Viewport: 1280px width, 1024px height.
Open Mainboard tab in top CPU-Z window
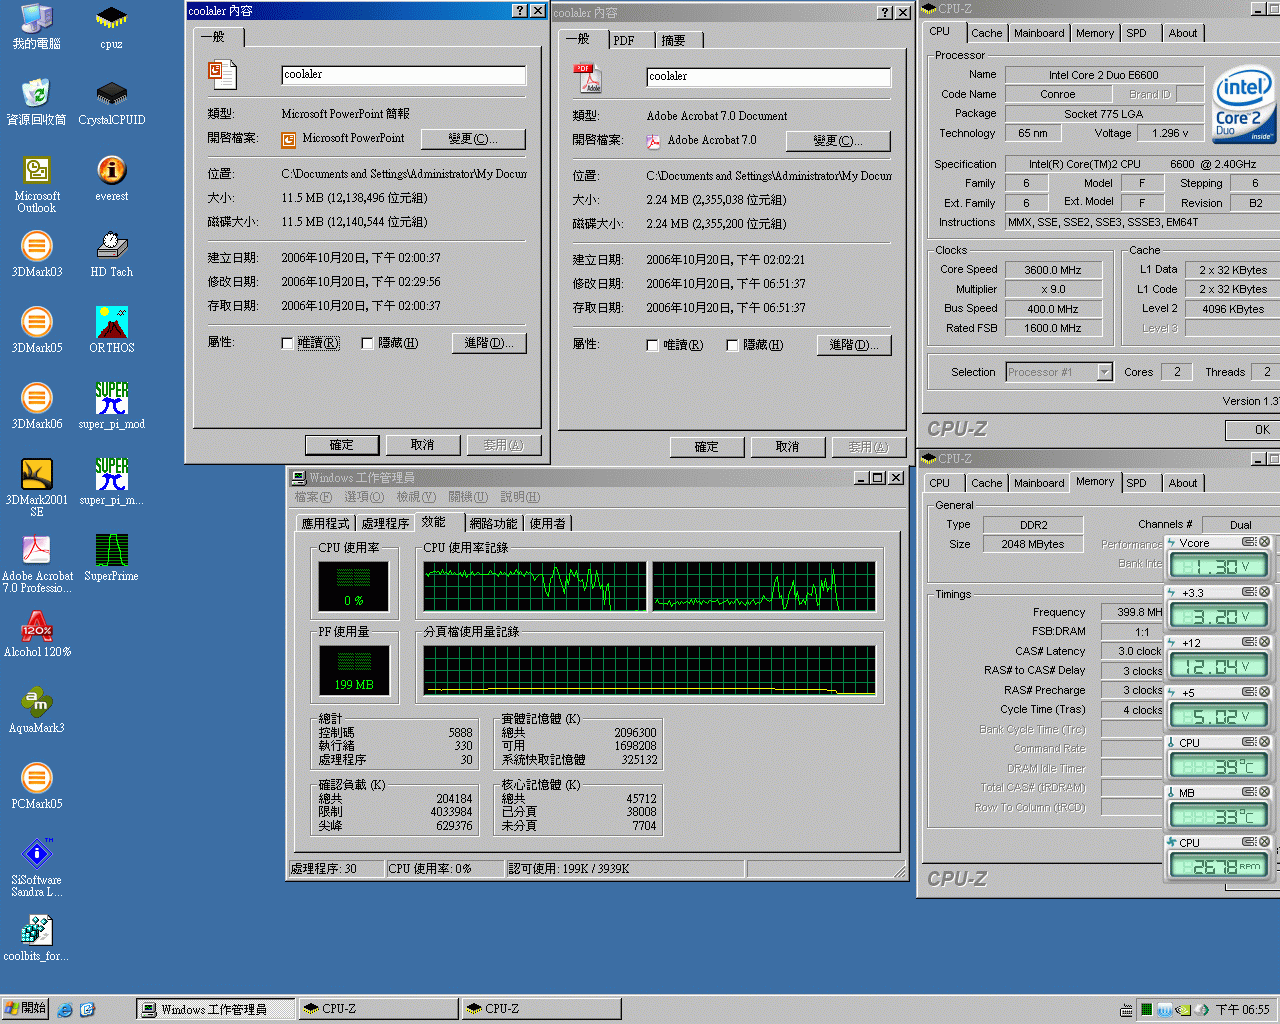1039,33
